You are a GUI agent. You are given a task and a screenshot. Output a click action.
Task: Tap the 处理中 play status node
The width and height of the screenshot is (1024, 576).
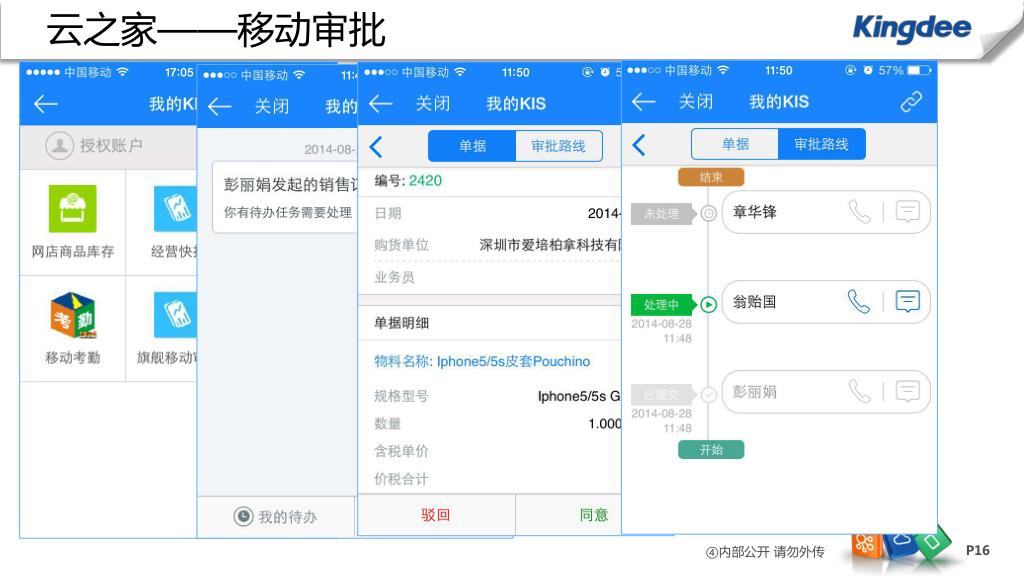coord(709,304)
